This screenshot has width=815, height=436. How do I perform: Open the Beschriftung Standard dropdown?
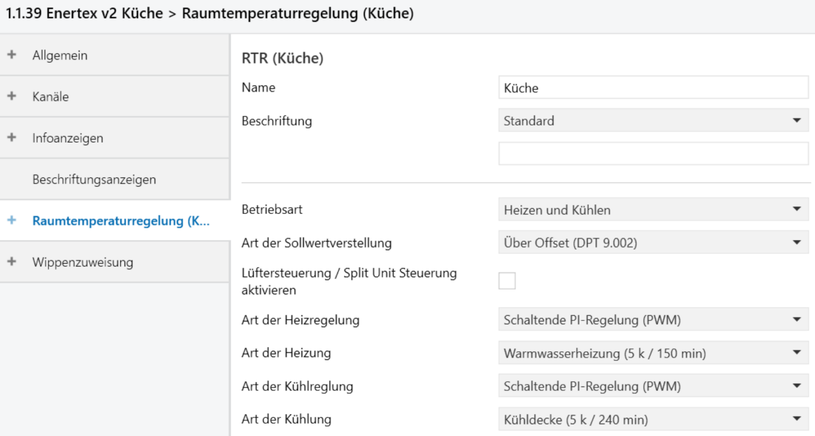(x=653, y=121)
